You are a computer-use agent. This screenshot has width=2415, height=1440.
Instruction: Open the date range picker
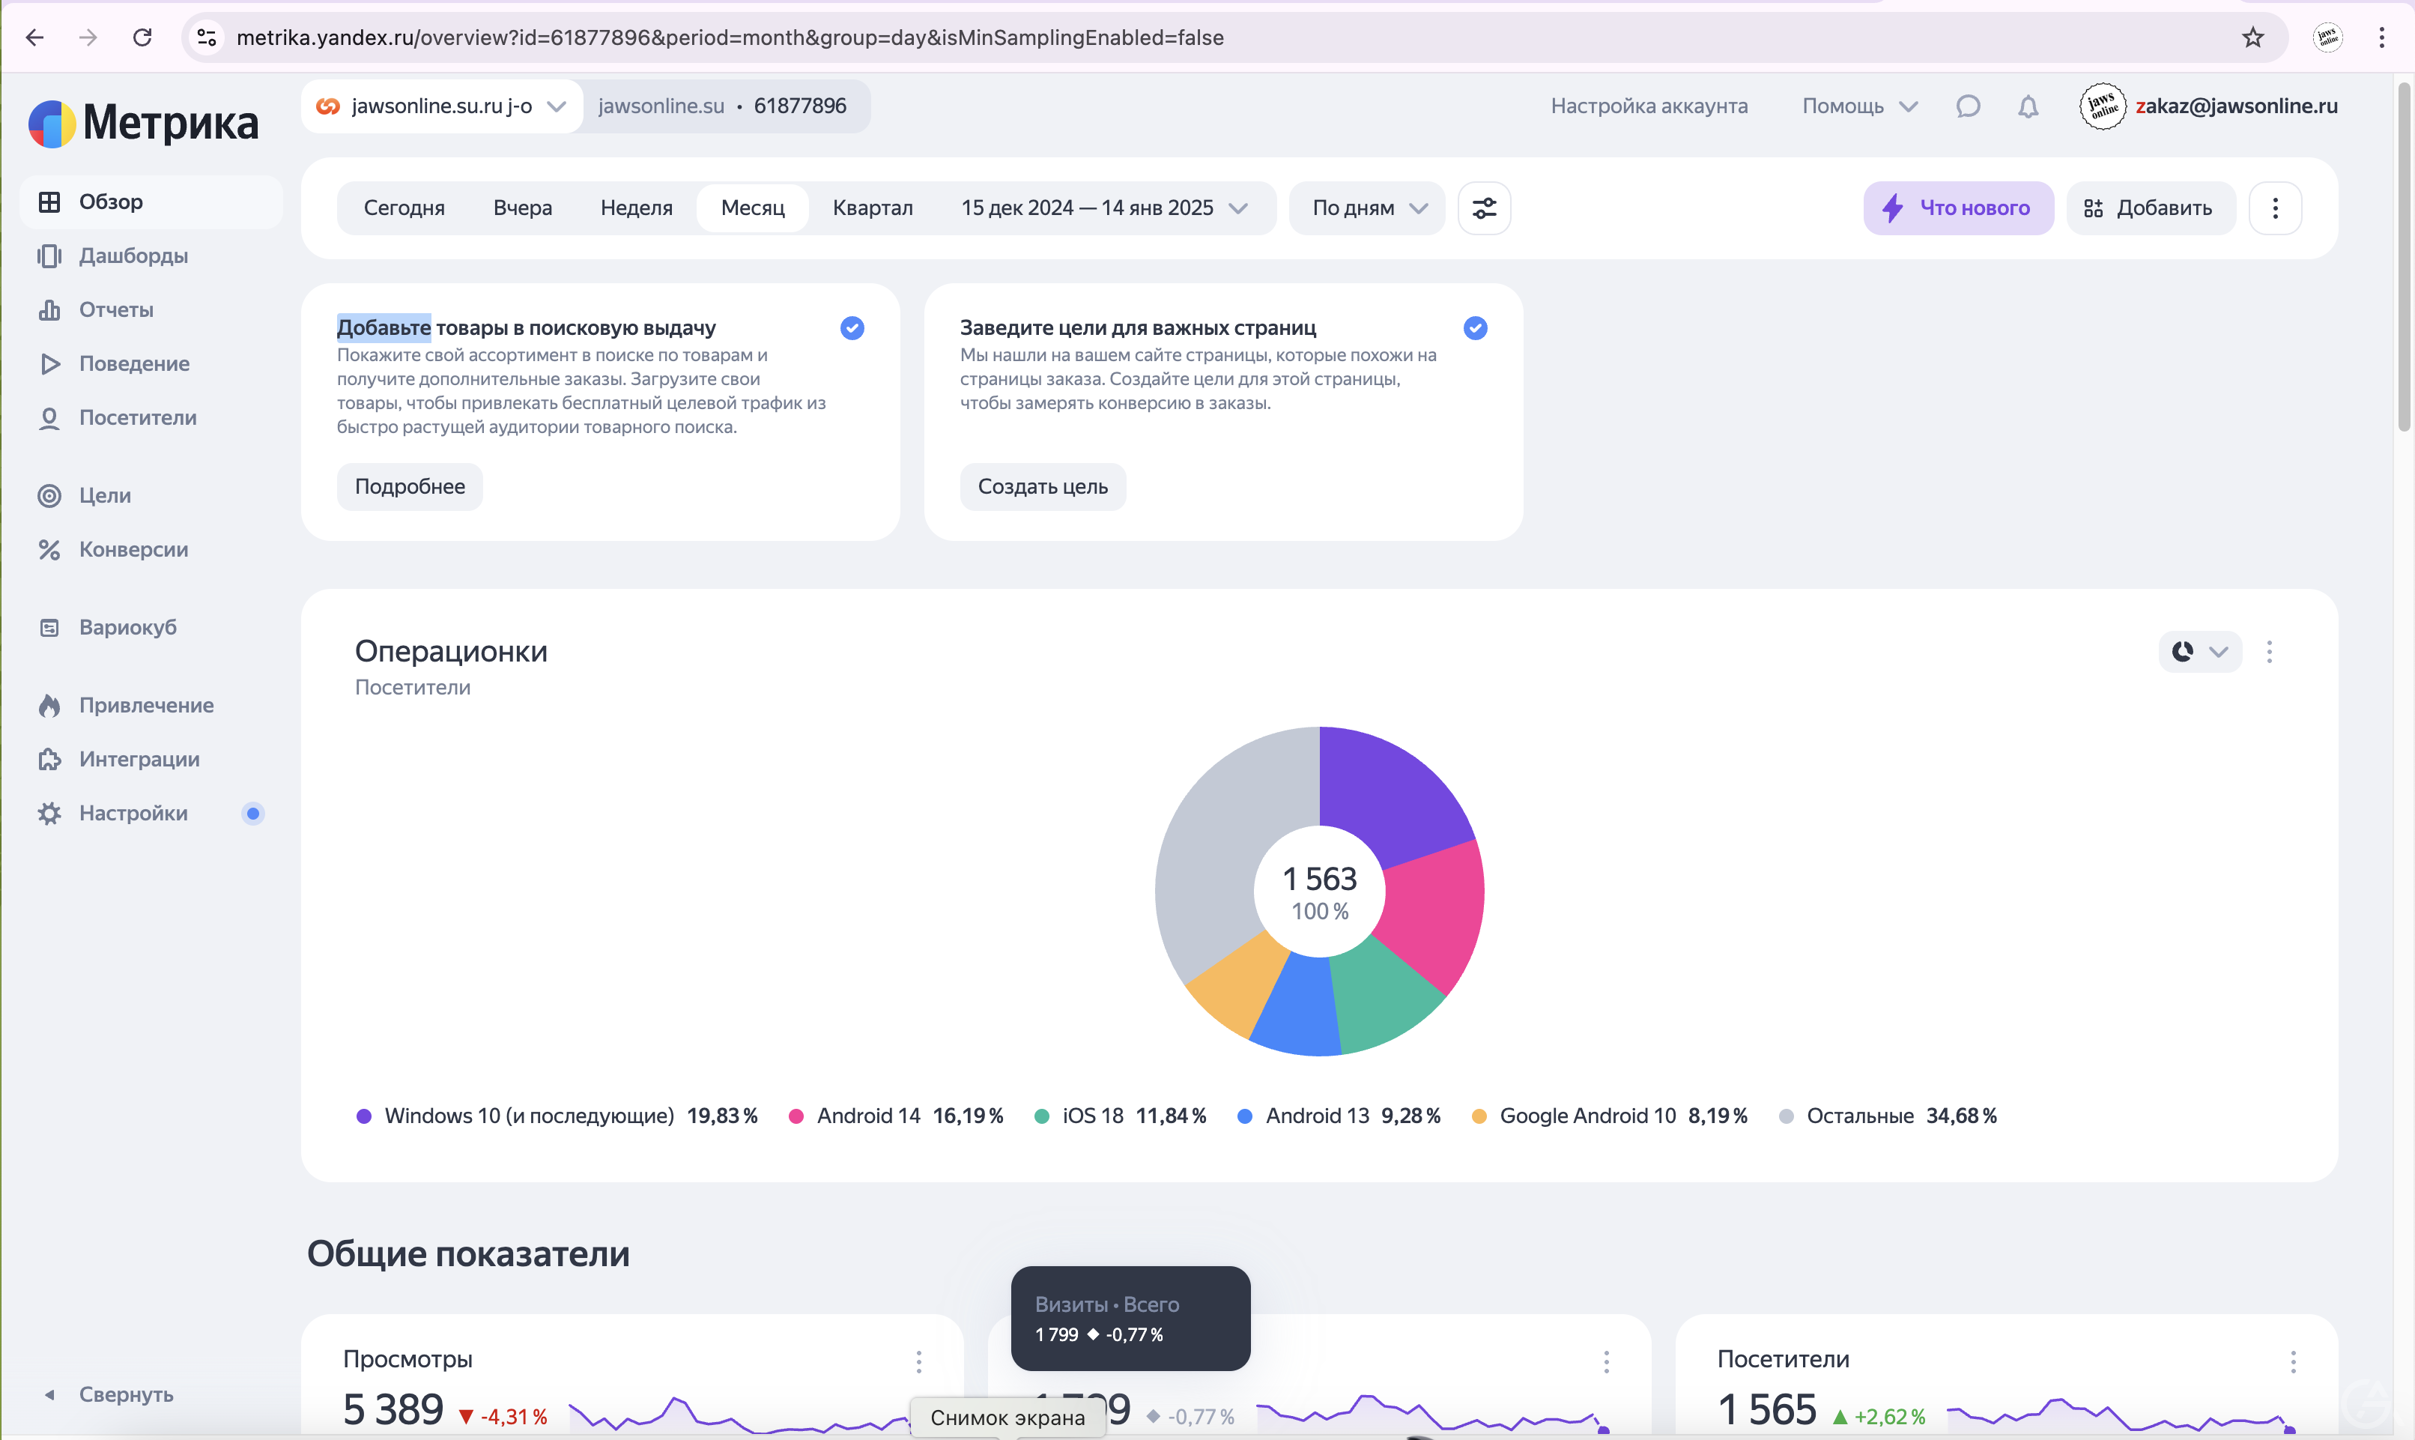tap(1105, 208)
